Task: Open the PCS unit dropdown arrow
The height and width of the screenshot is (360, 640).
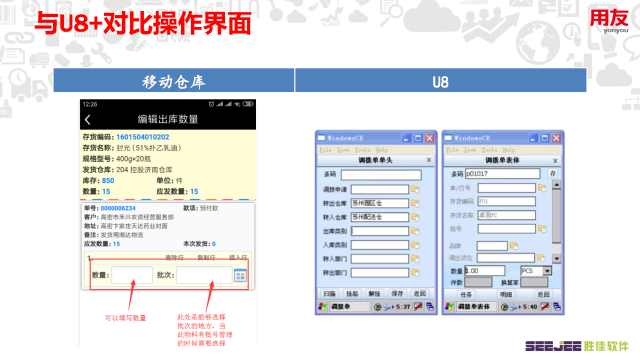Action: [x=547, y=271]
